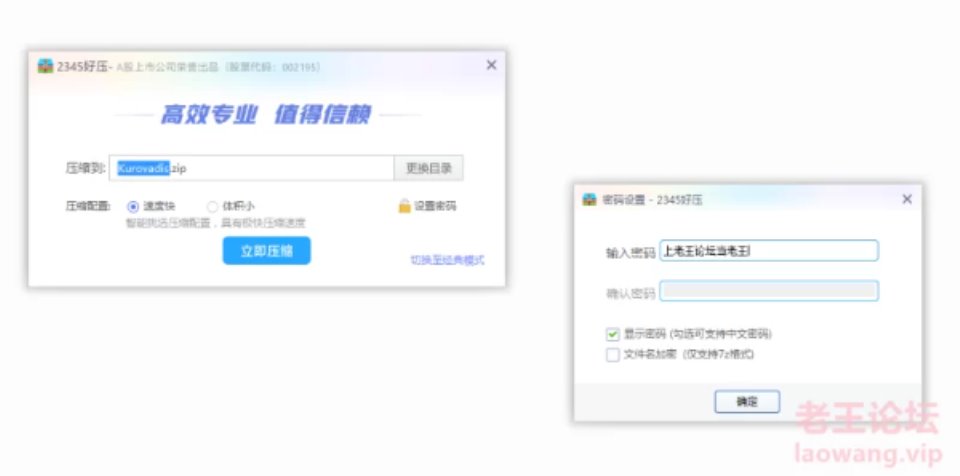Screen dimensions: 960x476
Task: Confirm password with 确定 button
Action: point(747,402)
